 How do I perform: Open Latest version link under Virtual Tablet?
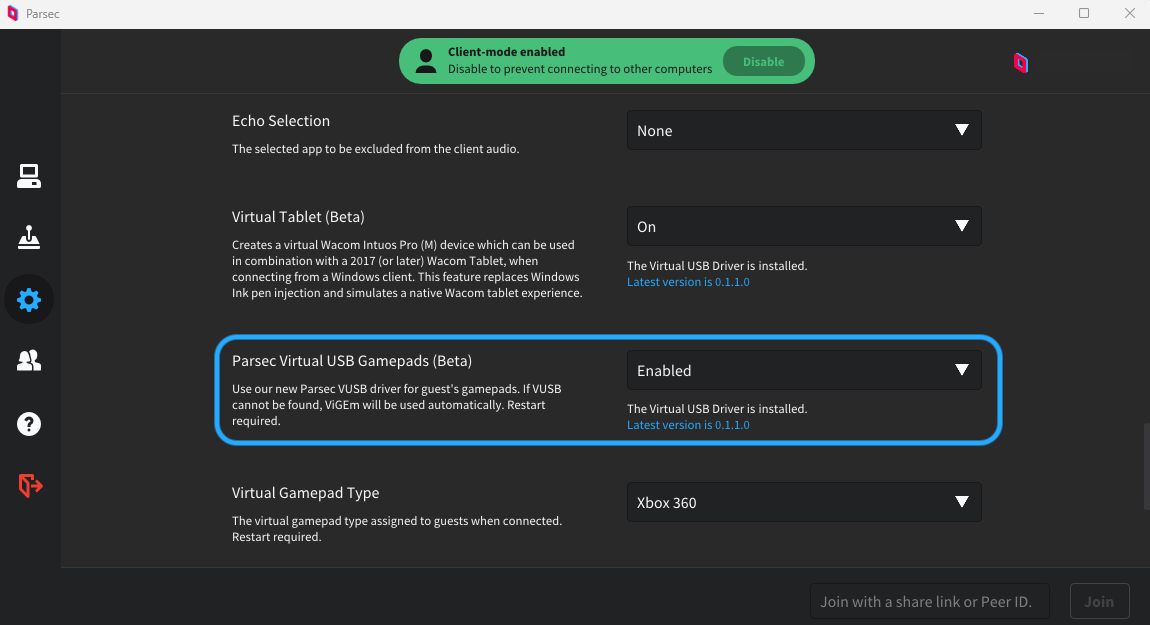pos(688,282)
